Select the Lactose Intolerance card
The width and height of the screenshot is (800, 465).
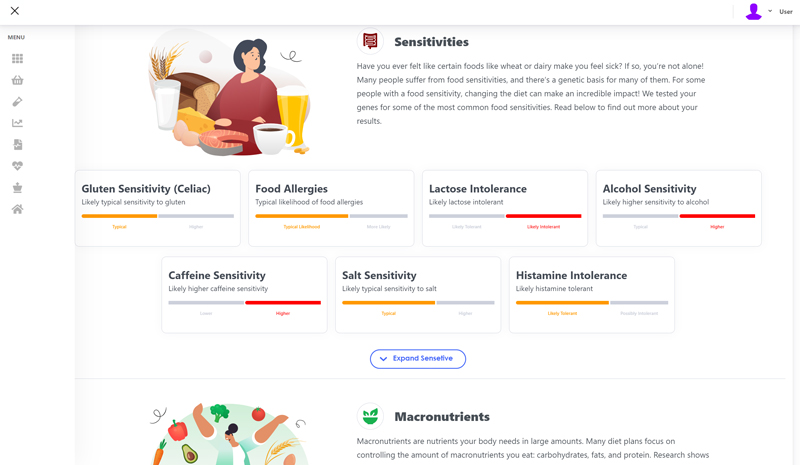[505, 208]
